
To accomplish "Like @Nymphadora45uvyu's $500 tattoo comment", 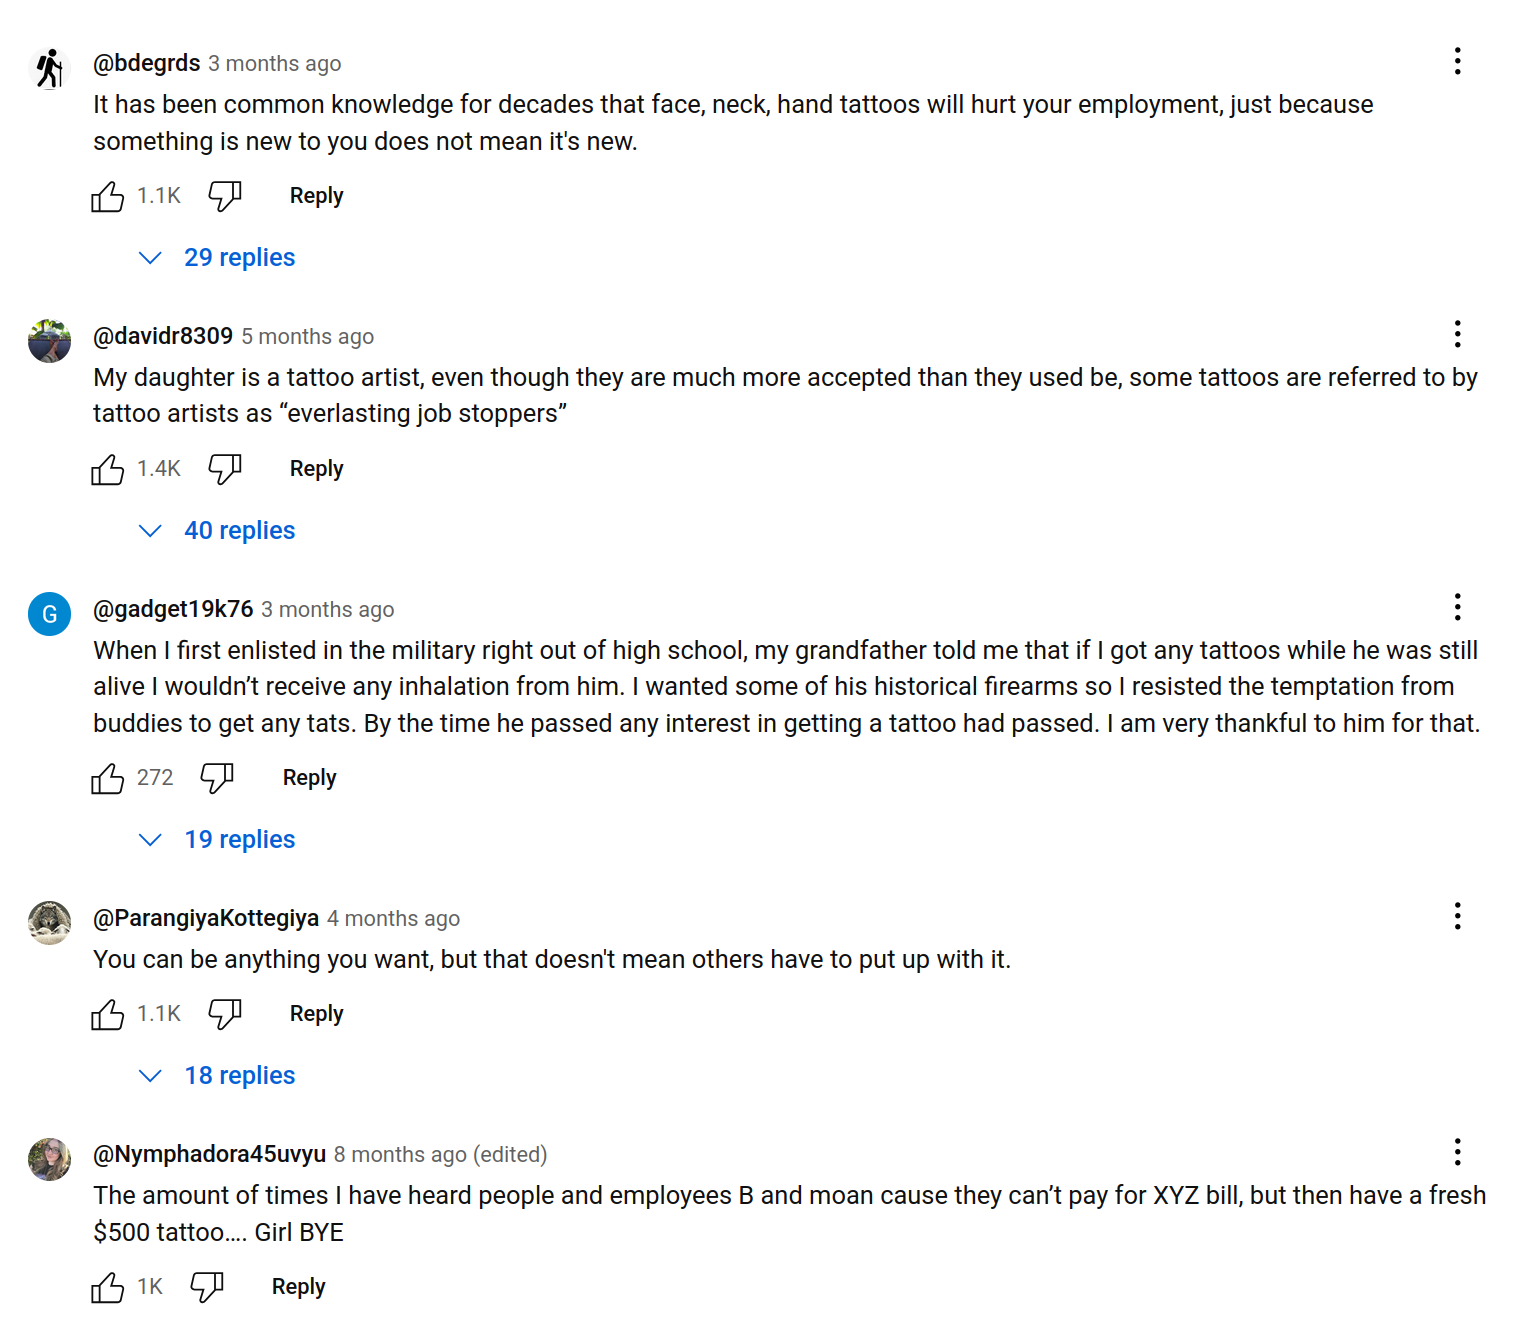I will coord(108,1287).
